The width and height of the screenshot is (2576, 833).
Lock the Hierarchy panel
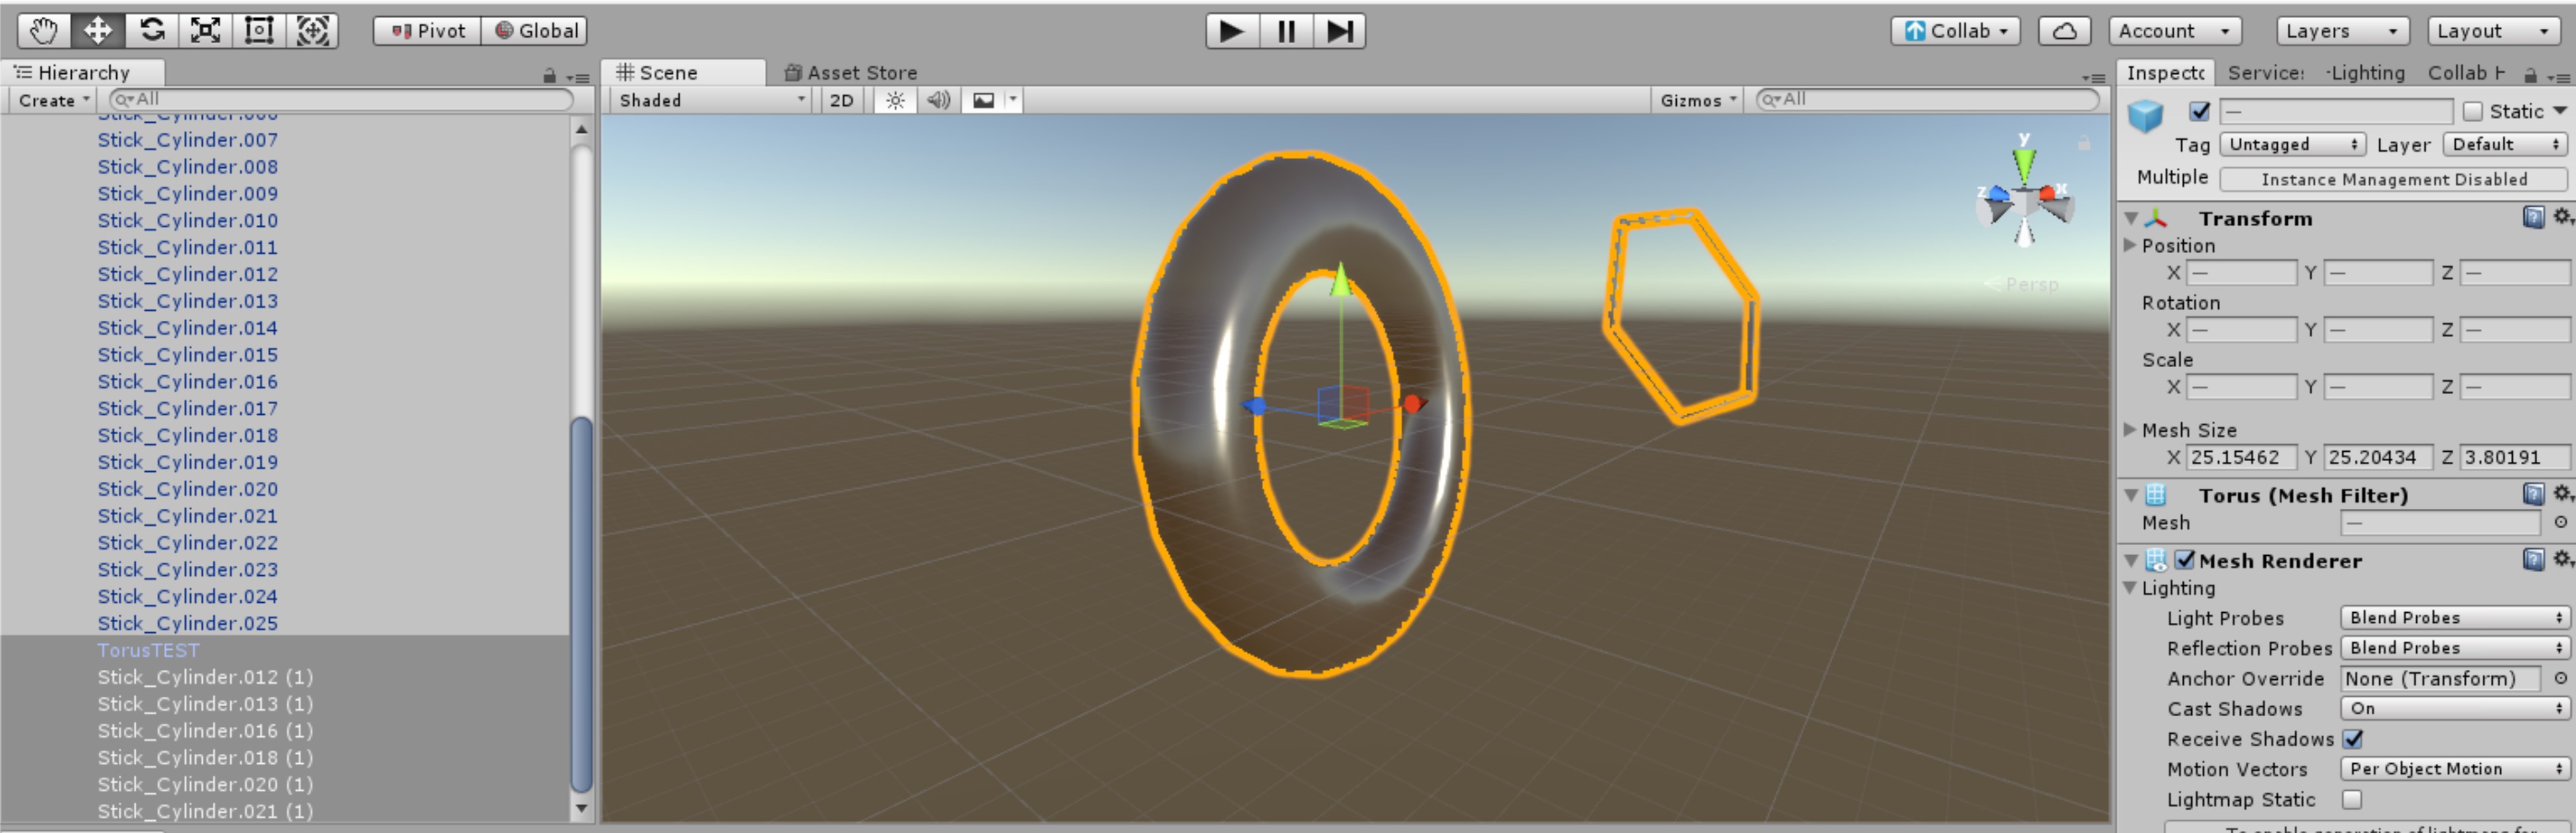[x=549, y=75]
